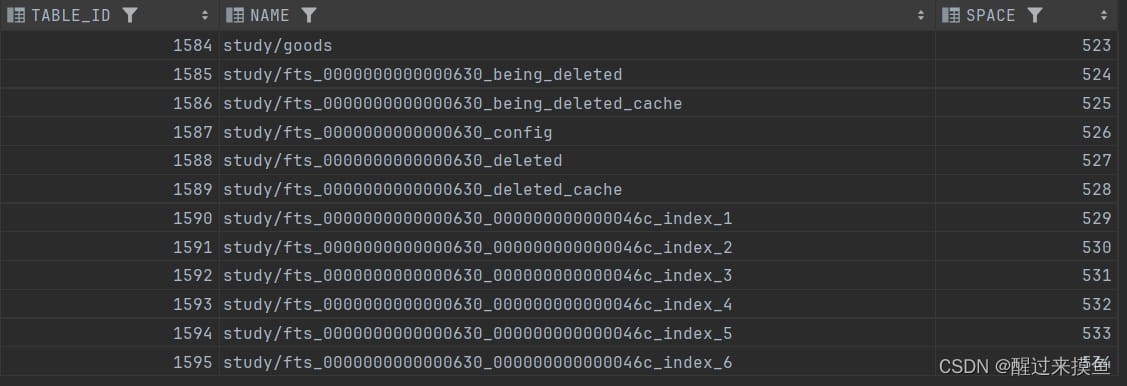
Task: Select cell ending with being_deleted_cache
Action: 576,103
